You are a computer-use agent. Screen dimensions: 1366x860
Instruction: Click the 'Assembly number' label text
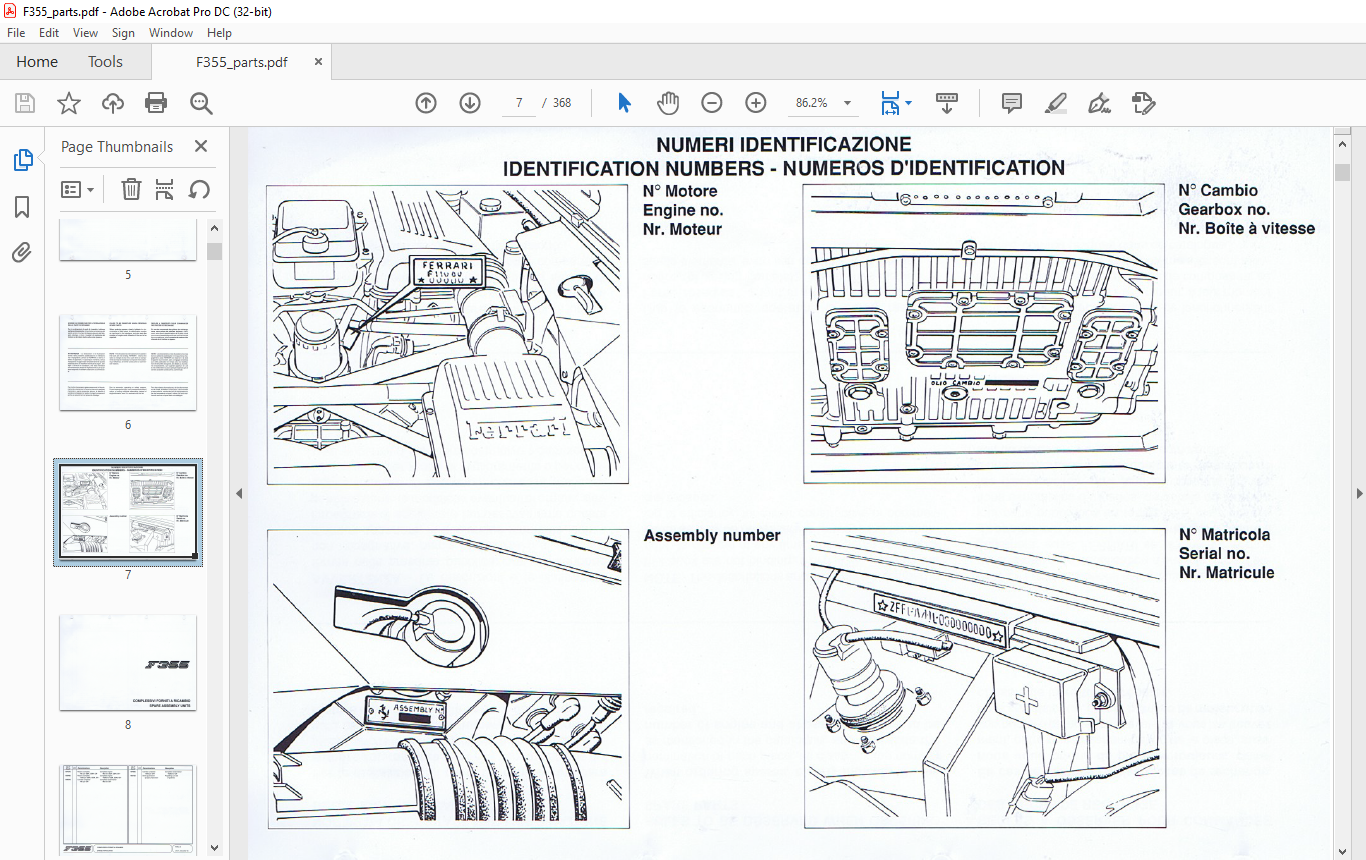click(712, 536)
